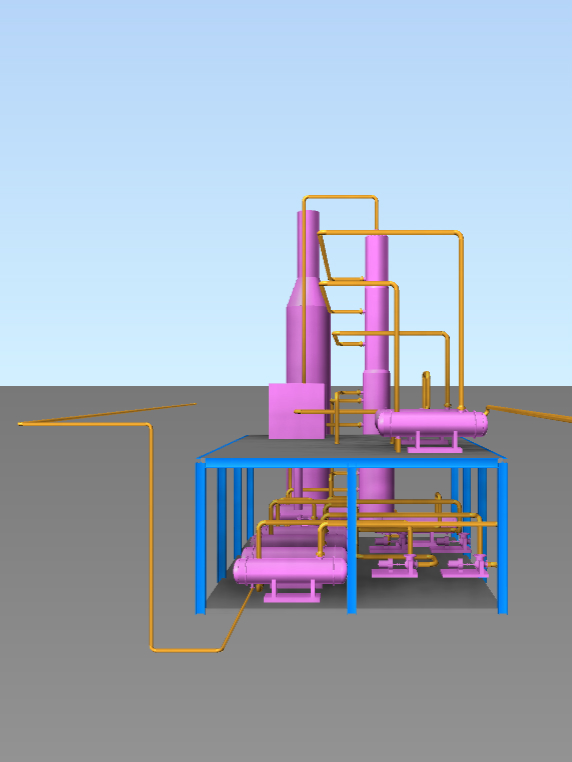Image resolution: width=572 pixels, height=762 pixels.
Task: Select the front middle pump at ground level
Action: point(395,567)
